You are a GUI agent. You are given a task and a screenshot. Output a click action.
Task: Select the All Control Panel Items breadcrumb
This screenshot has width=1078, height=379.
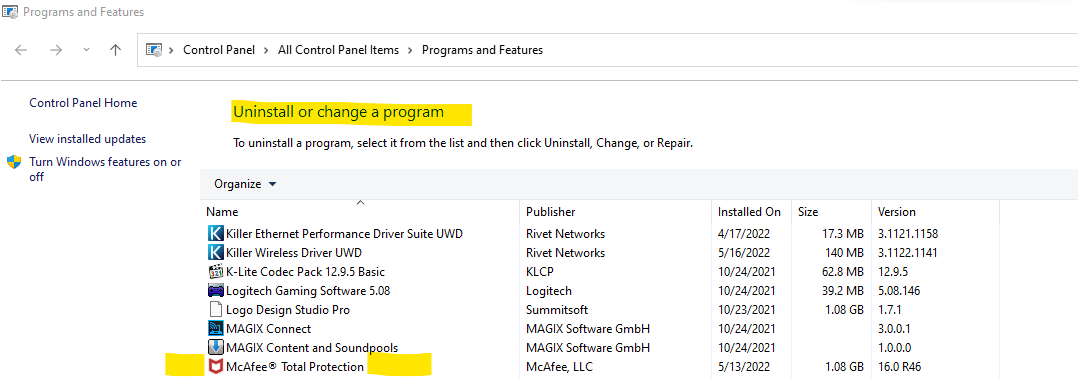(x=338, y=50)
